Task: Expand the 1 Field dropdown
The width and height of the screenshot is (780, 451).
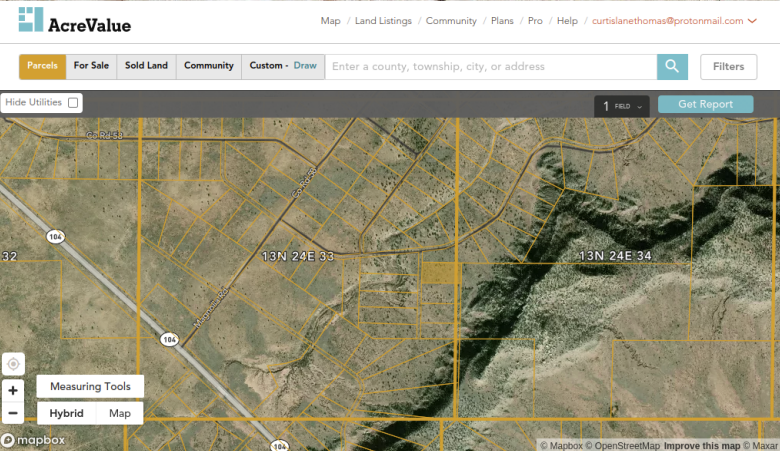Action: pos(621,105)
